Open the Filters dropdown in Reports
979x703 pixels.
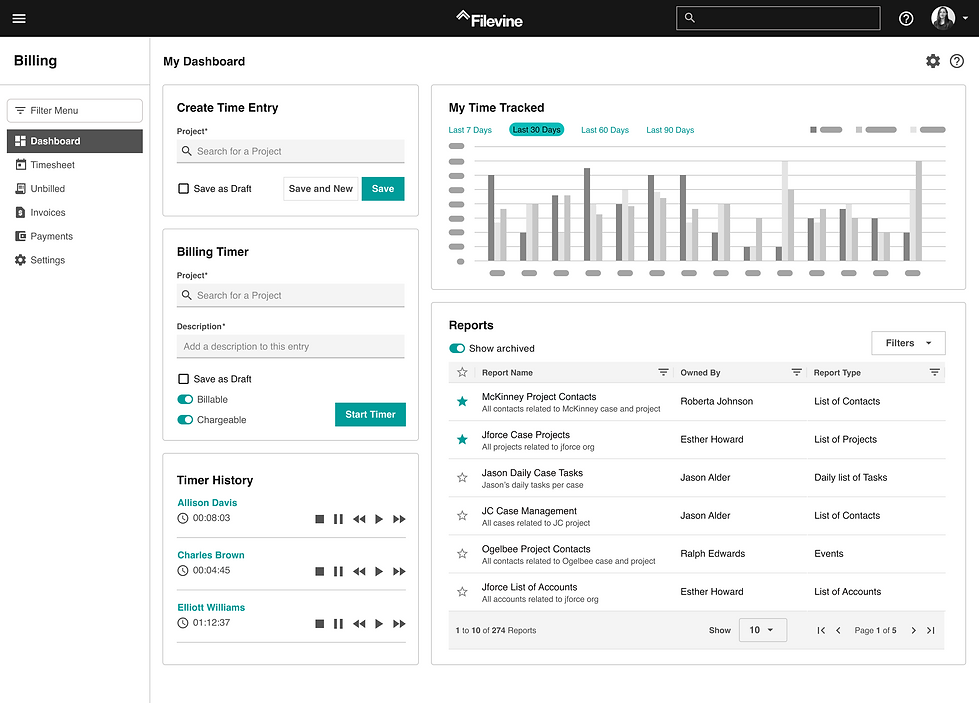coord(908,343)
